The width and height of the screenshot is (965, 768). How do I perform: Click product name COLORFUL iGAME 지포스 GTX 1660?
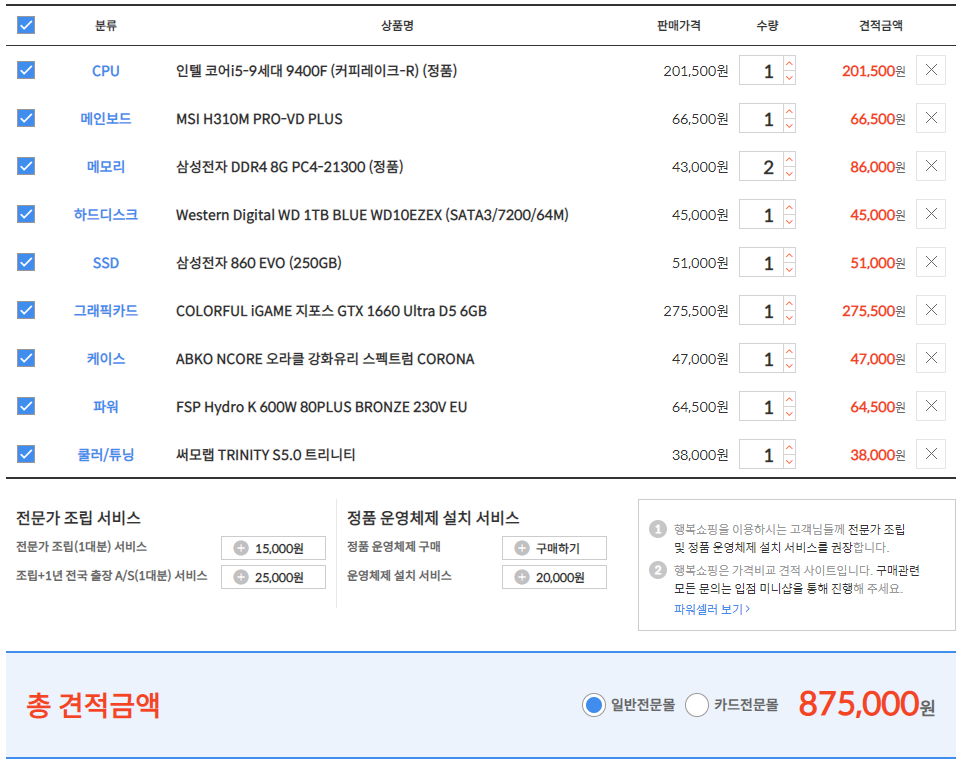tap(331, 311)
